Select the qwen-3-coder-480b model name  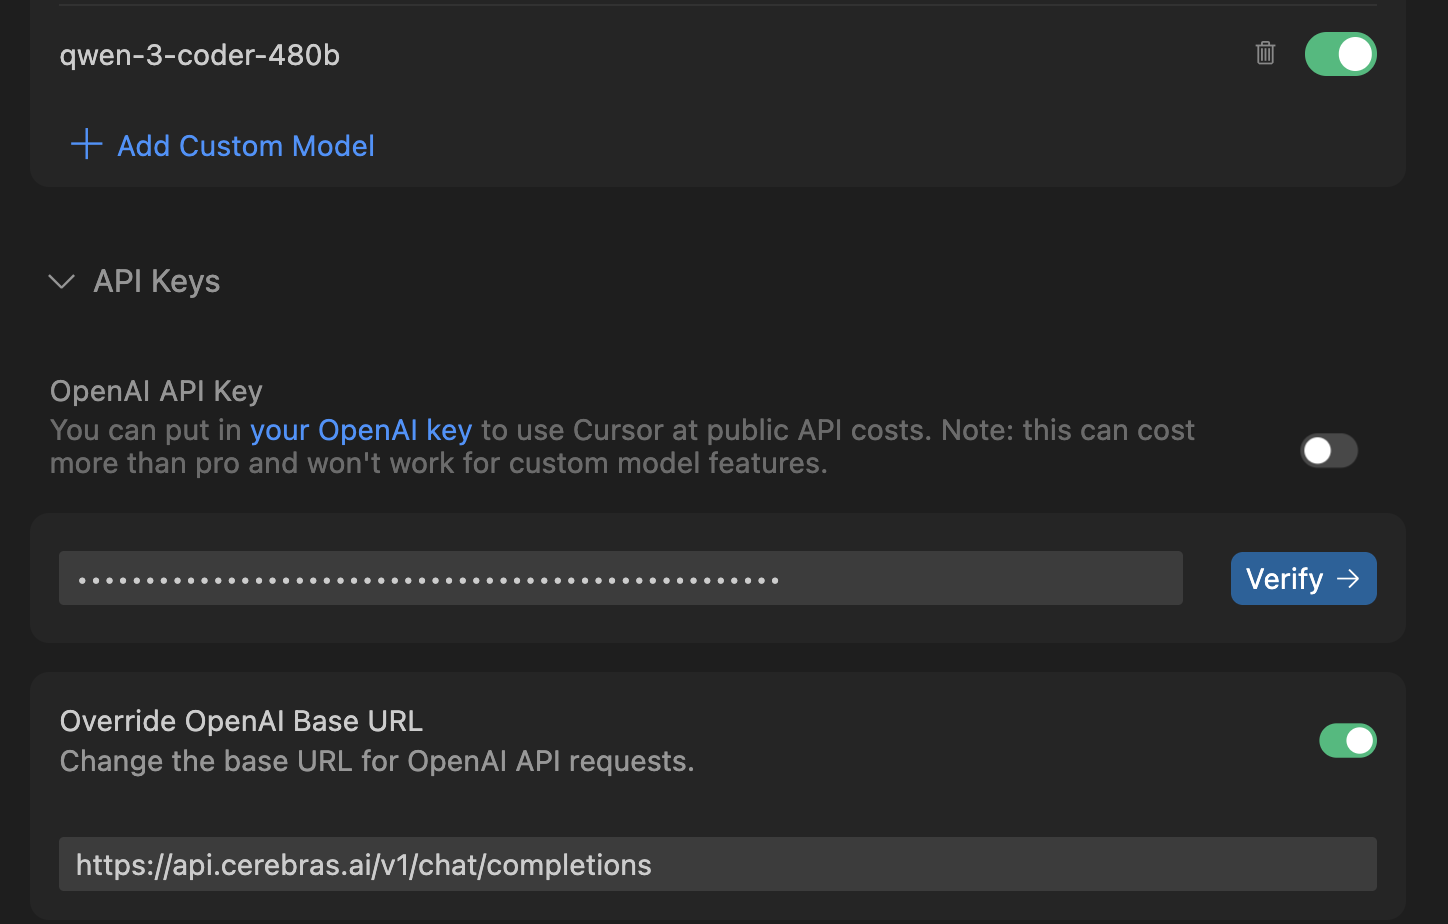[x=200, y=55]
